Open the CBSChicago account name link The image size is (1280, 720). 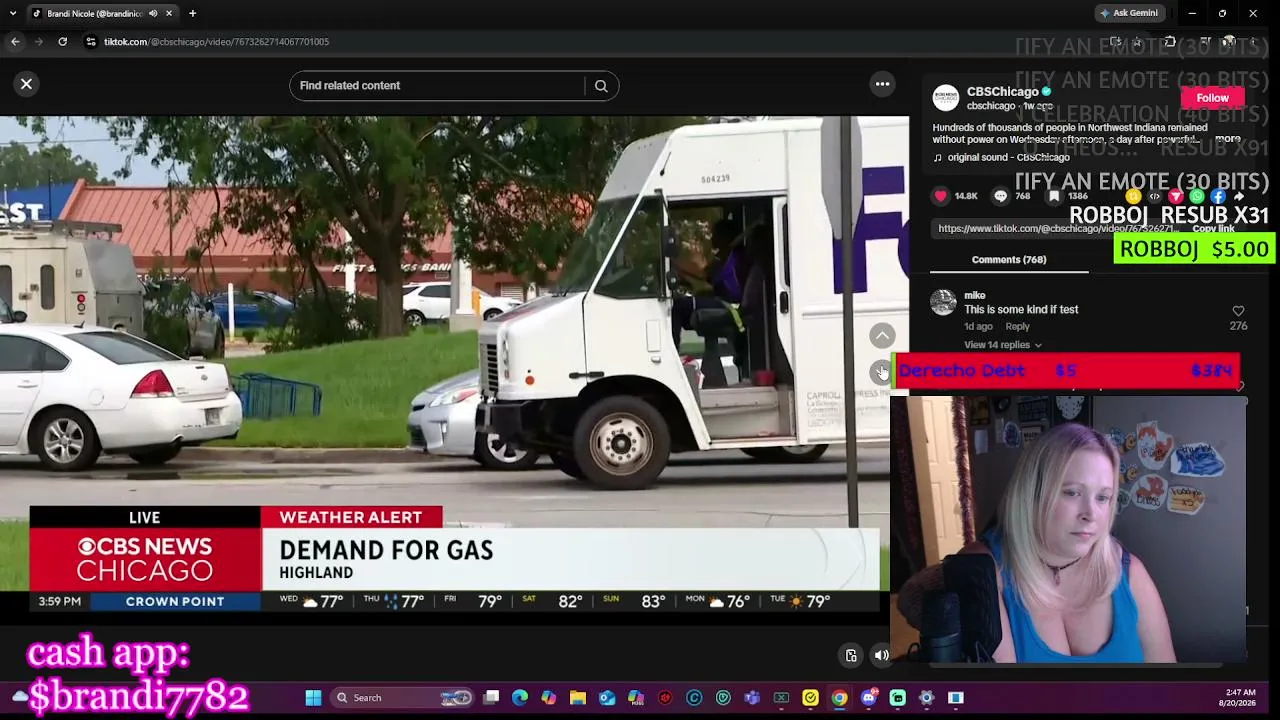click(1002, 92)
